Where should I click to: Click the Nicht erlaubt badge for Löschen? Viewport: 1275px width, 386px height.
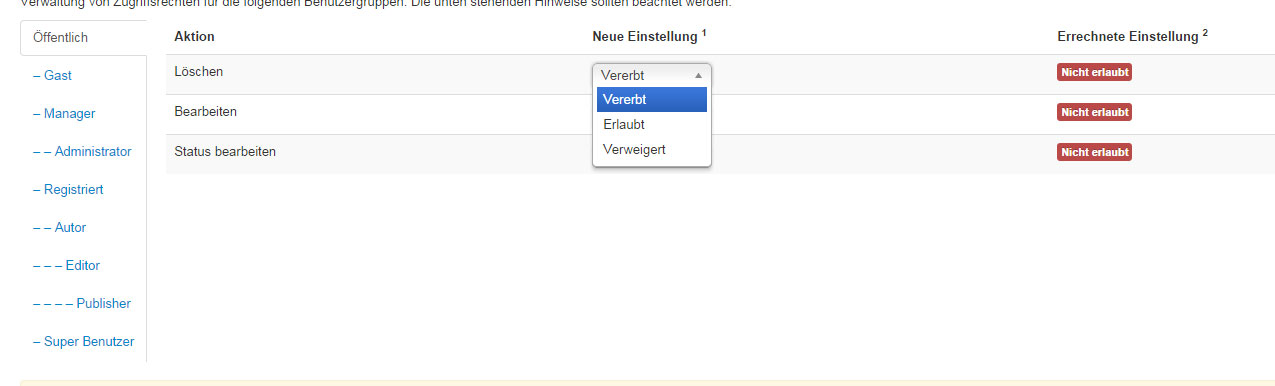(1094, 73)
